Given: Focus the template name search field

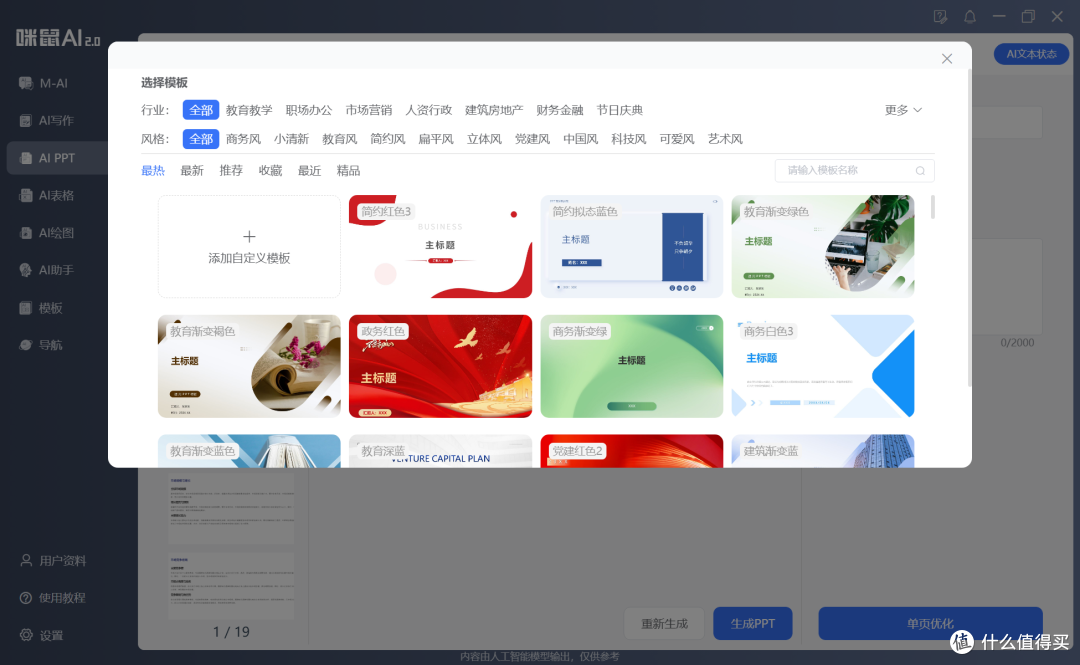Looking at the screenshot, I should pos(854,171).
